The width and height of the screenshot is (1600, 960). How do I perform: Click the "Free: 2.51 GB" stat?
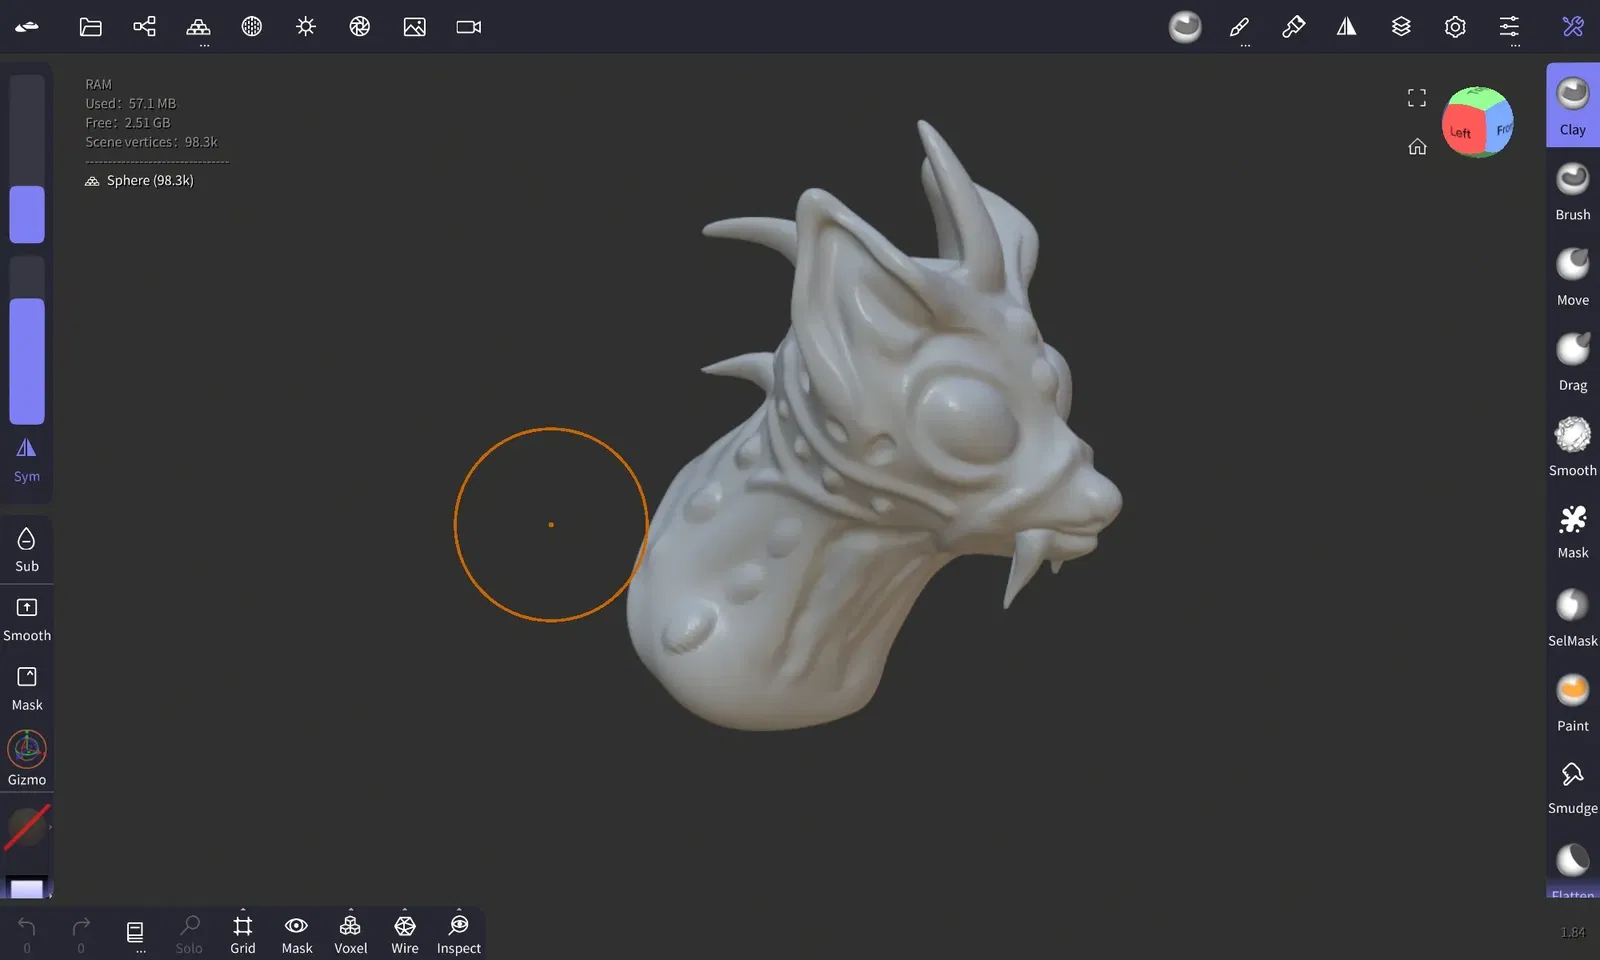click(x=128, y=123)
